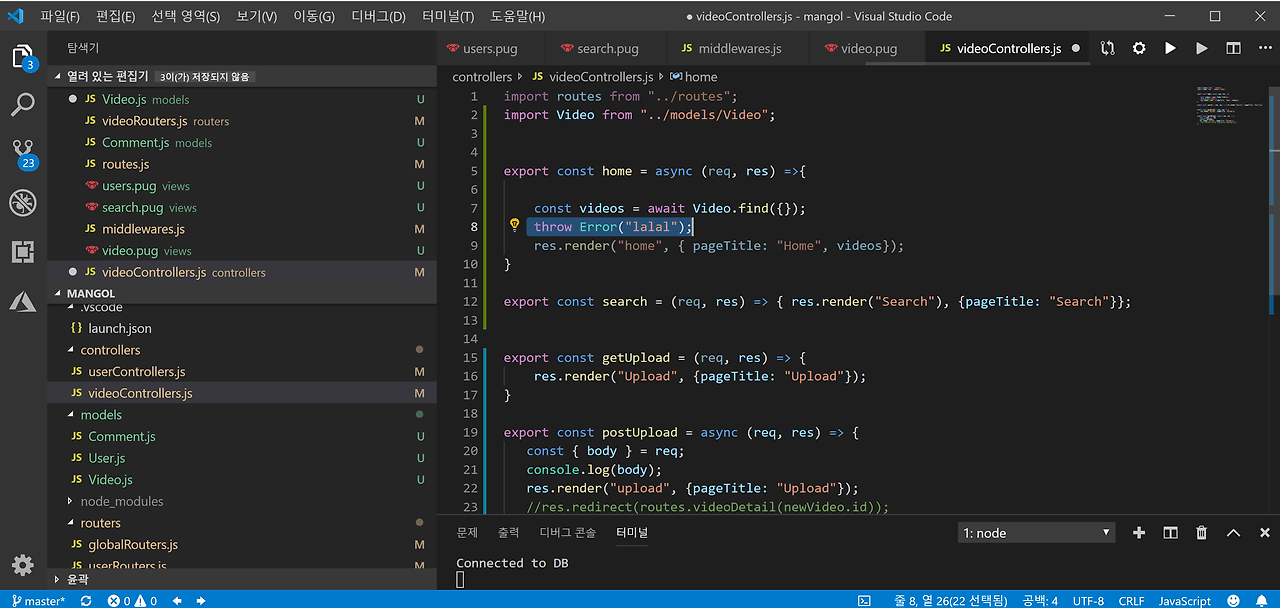Collapse the models folder
Screen dimensions: 1280x608
(242, 415)
